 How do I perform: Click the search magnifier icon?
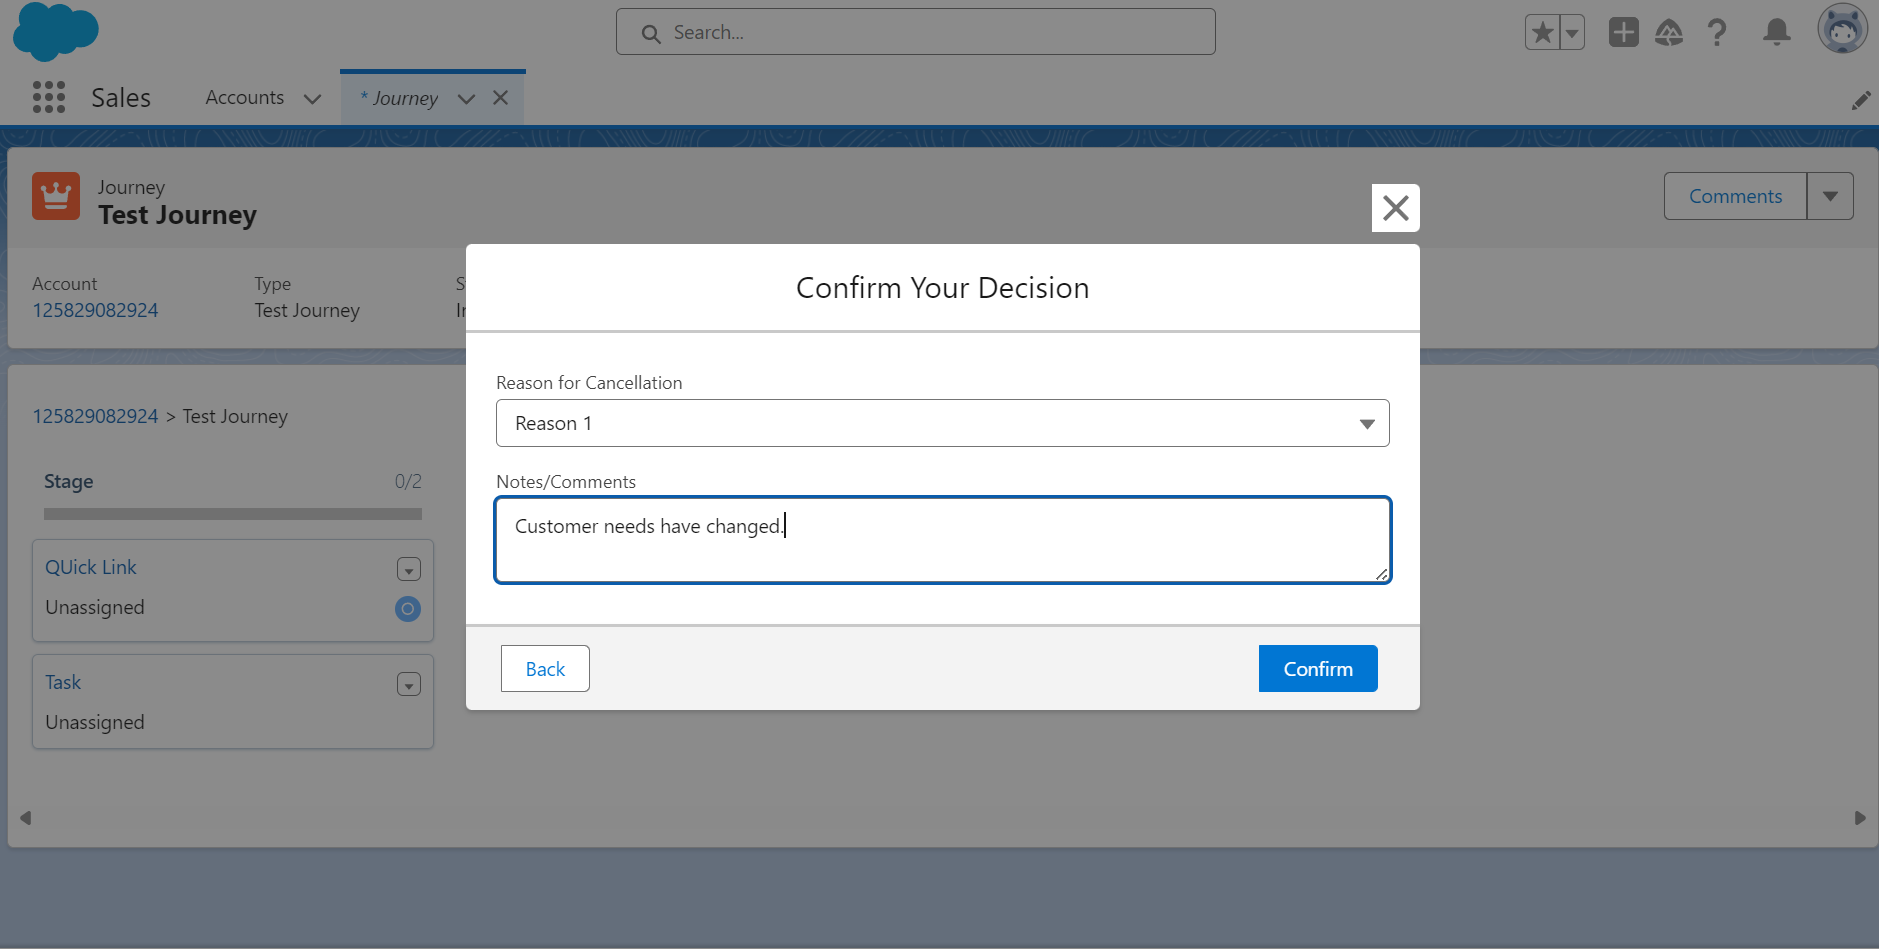[x=650, y=31]
